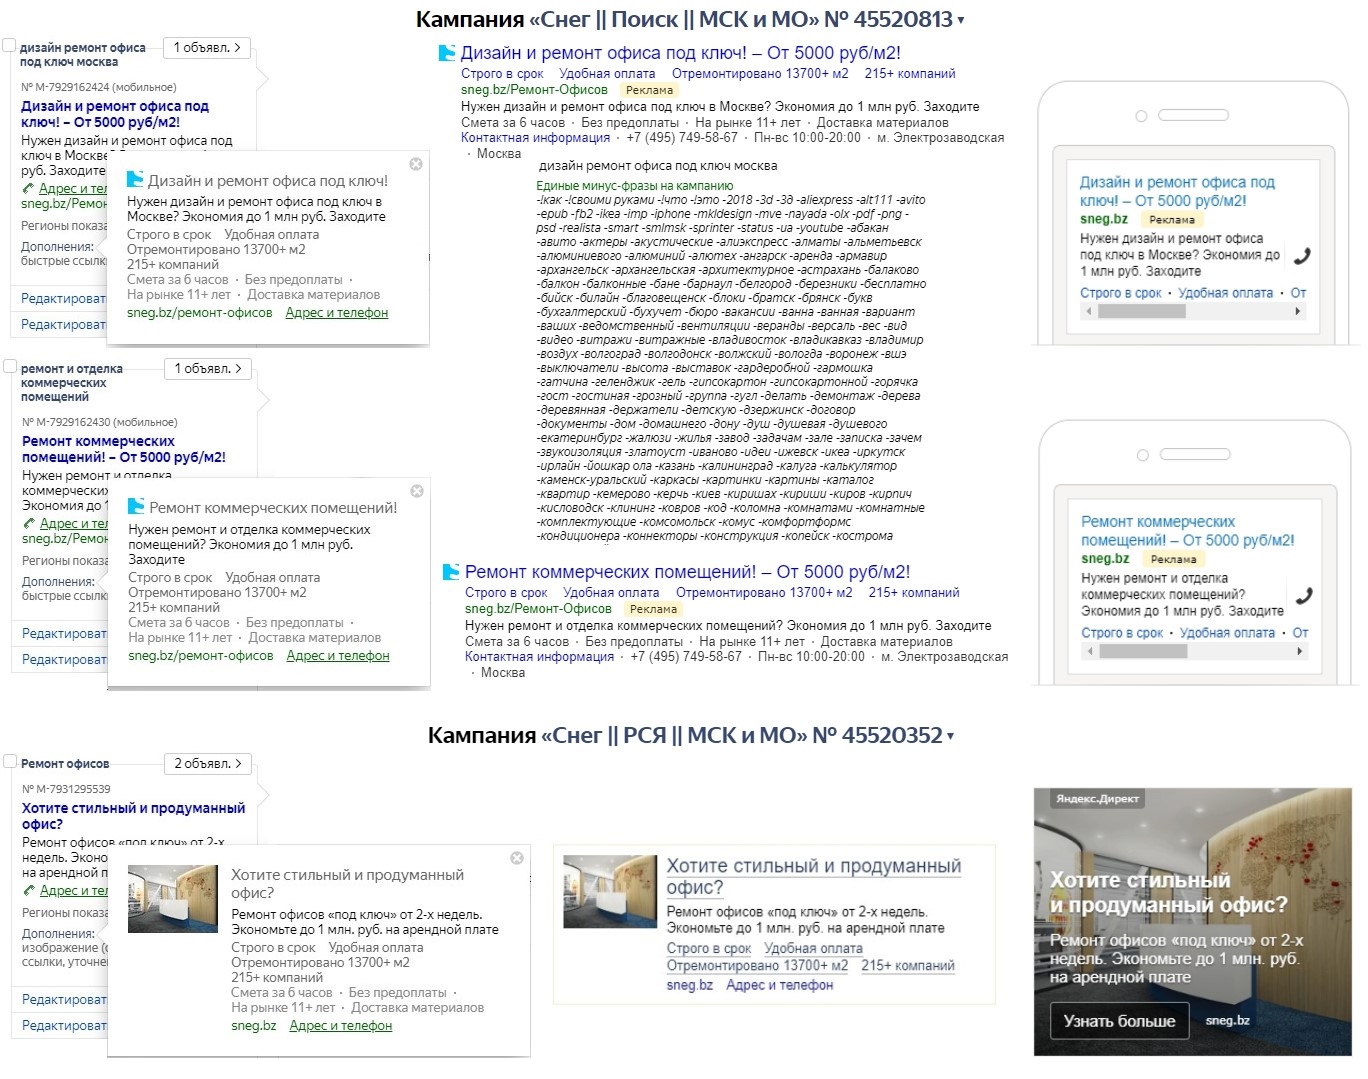Open the left-panel ad title 'Хотите стильный и продуманный офис?'

pos(133,816)
